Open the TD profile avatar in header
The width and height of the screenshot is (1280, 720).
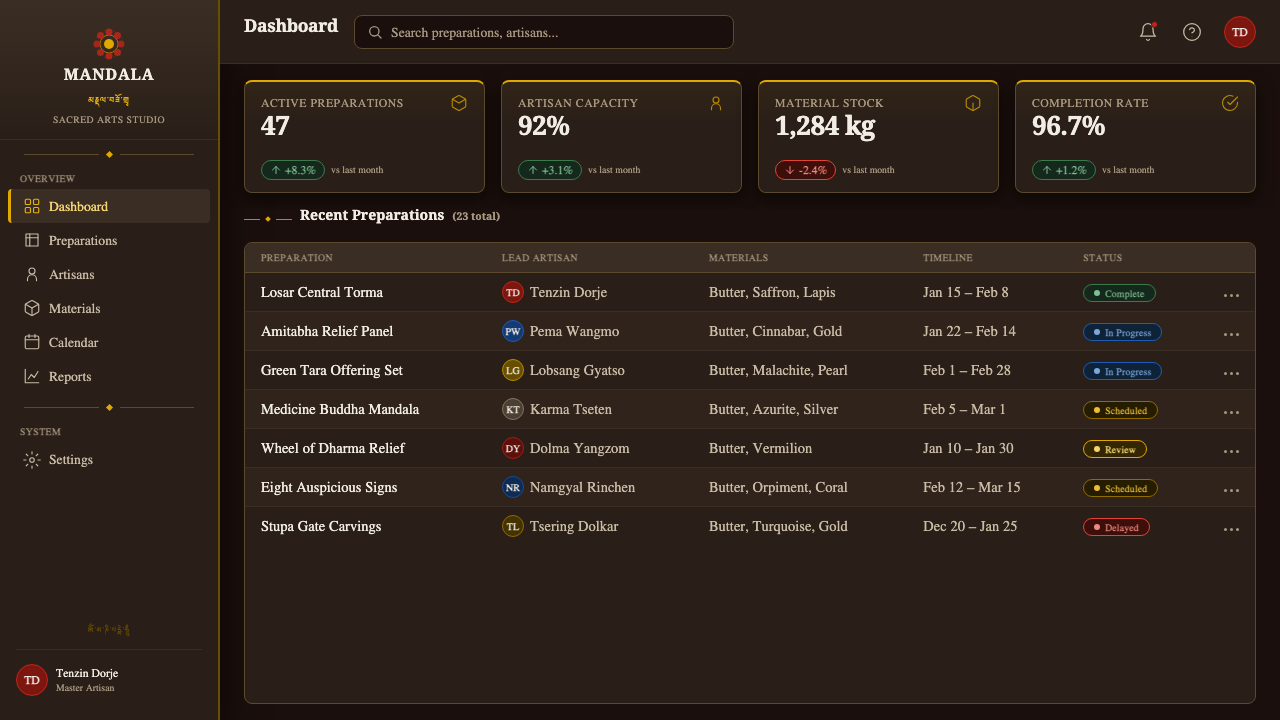click(1240, 32)
